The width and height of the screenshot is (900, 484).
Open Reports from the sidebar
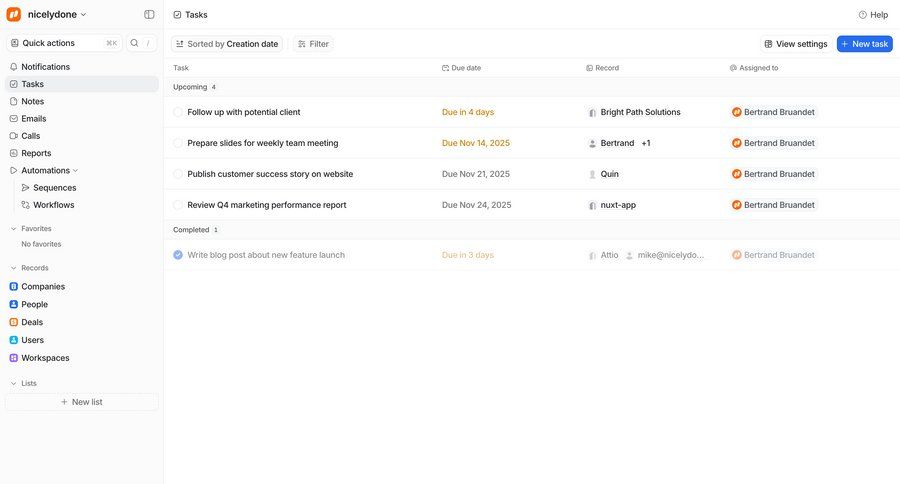36,153
